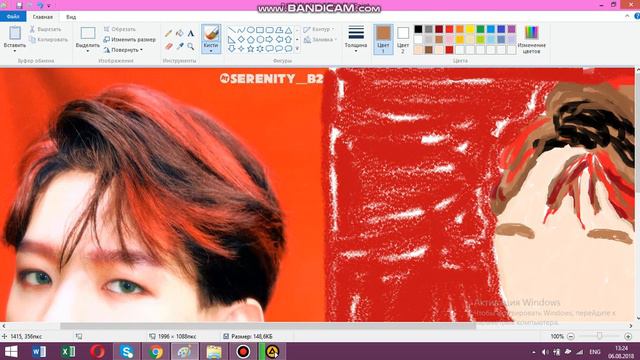The width and height of the screenshot is (640, 360).
Task: Click the zoom slider handle
Action: 599,336
